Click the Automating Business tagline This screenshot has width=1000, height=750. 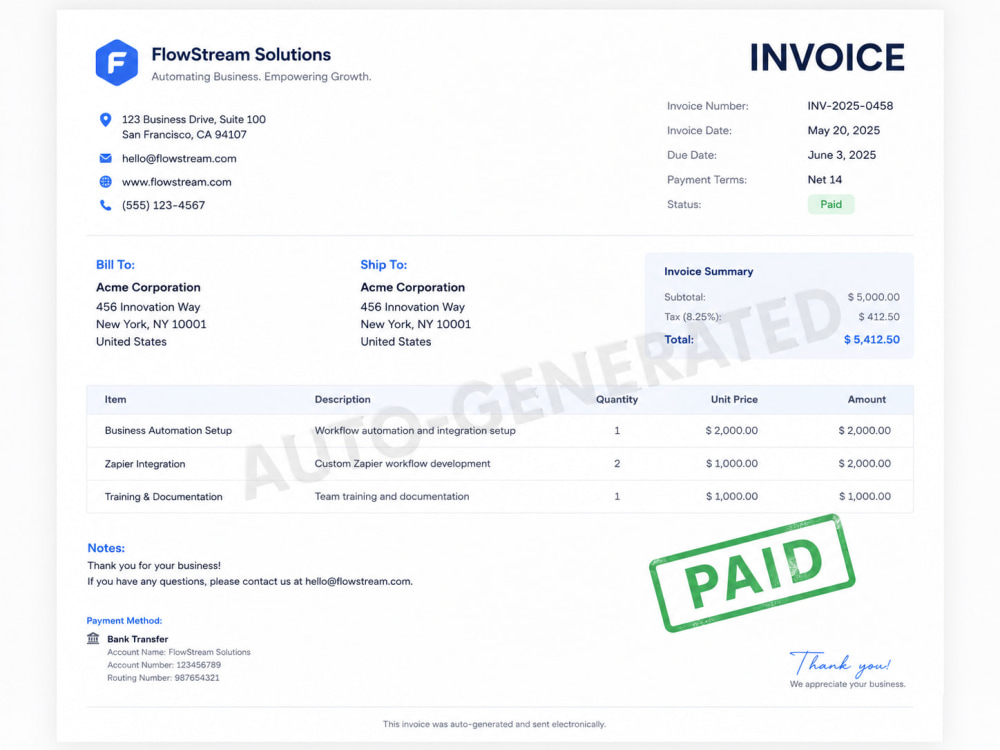click(x=261, y=77)
